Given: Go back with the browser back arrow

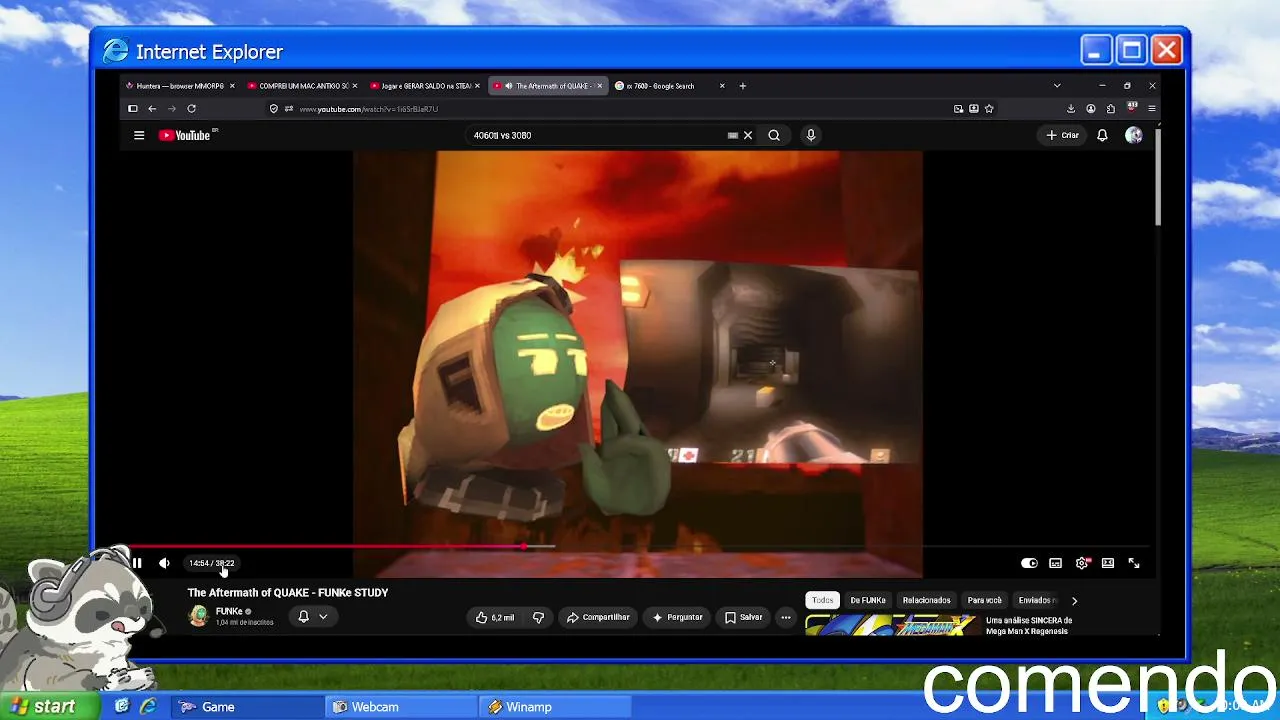Looking at the screenshot, I should click(x=152, y=109).
